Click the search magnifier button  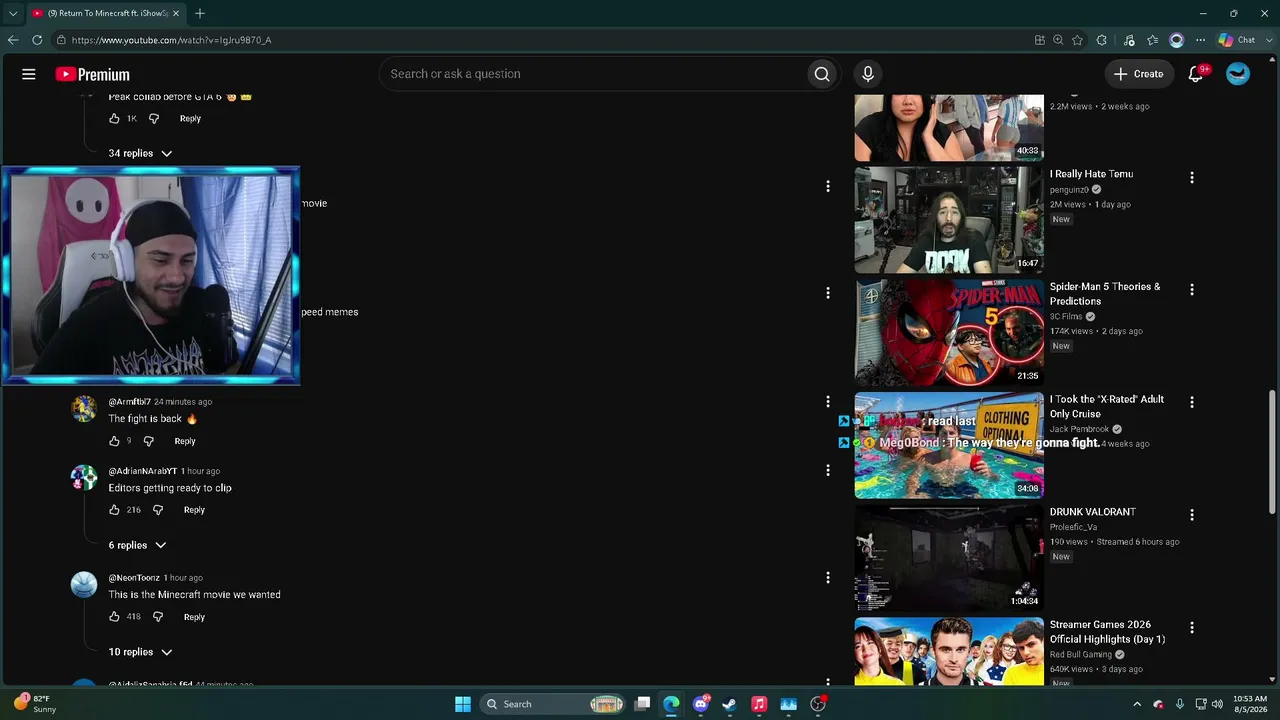click(822, 74)
